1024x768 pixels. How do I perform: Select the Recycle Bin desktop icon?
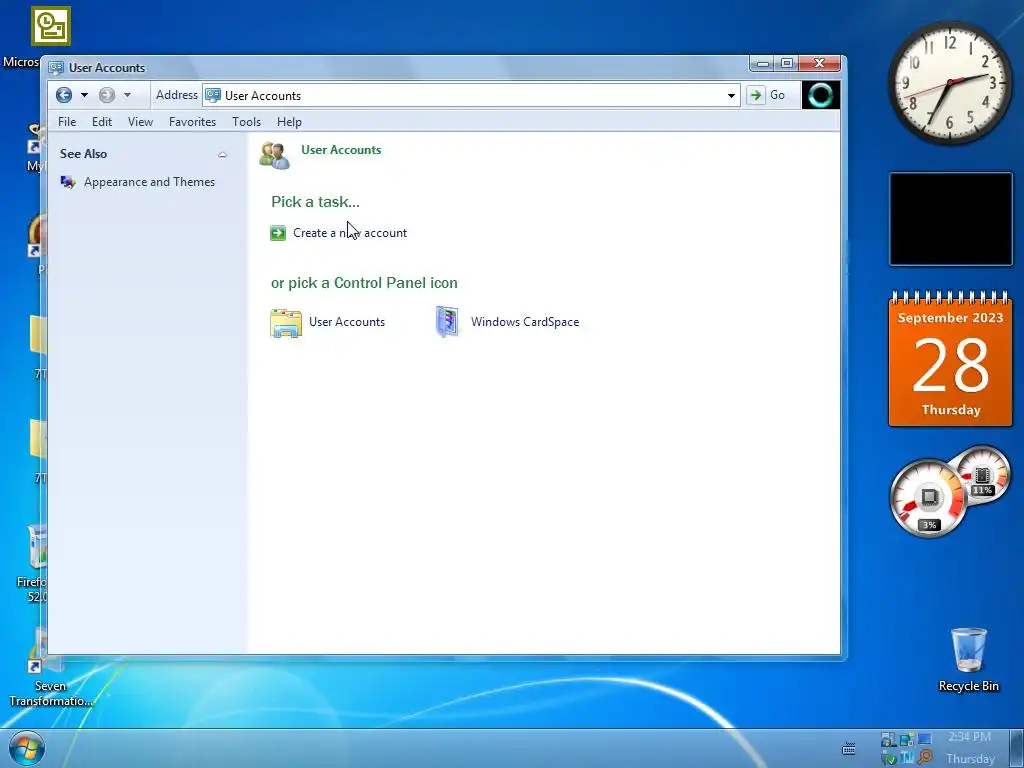click(x=968, y=659)
